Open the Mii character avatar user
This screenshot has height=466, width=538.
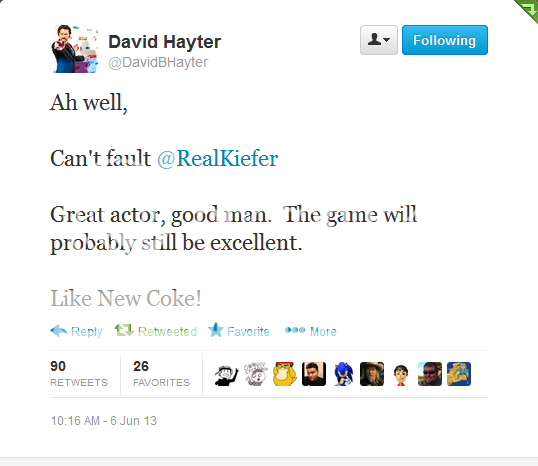401,374
